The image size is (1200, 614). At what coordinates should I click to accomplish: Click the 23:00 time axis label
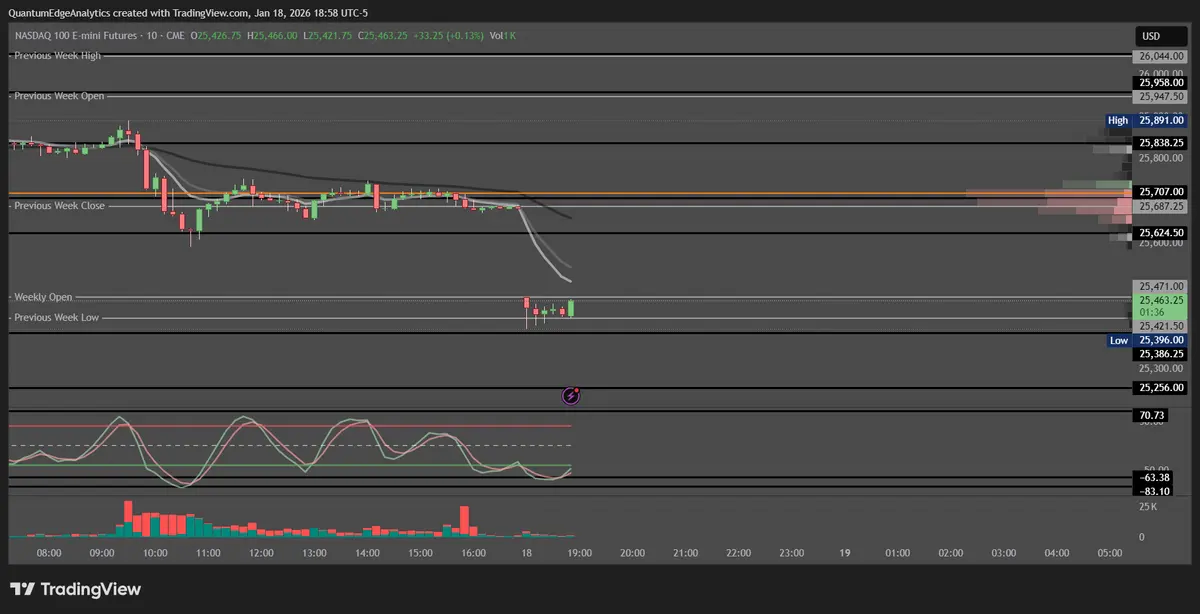click(791, 552)
